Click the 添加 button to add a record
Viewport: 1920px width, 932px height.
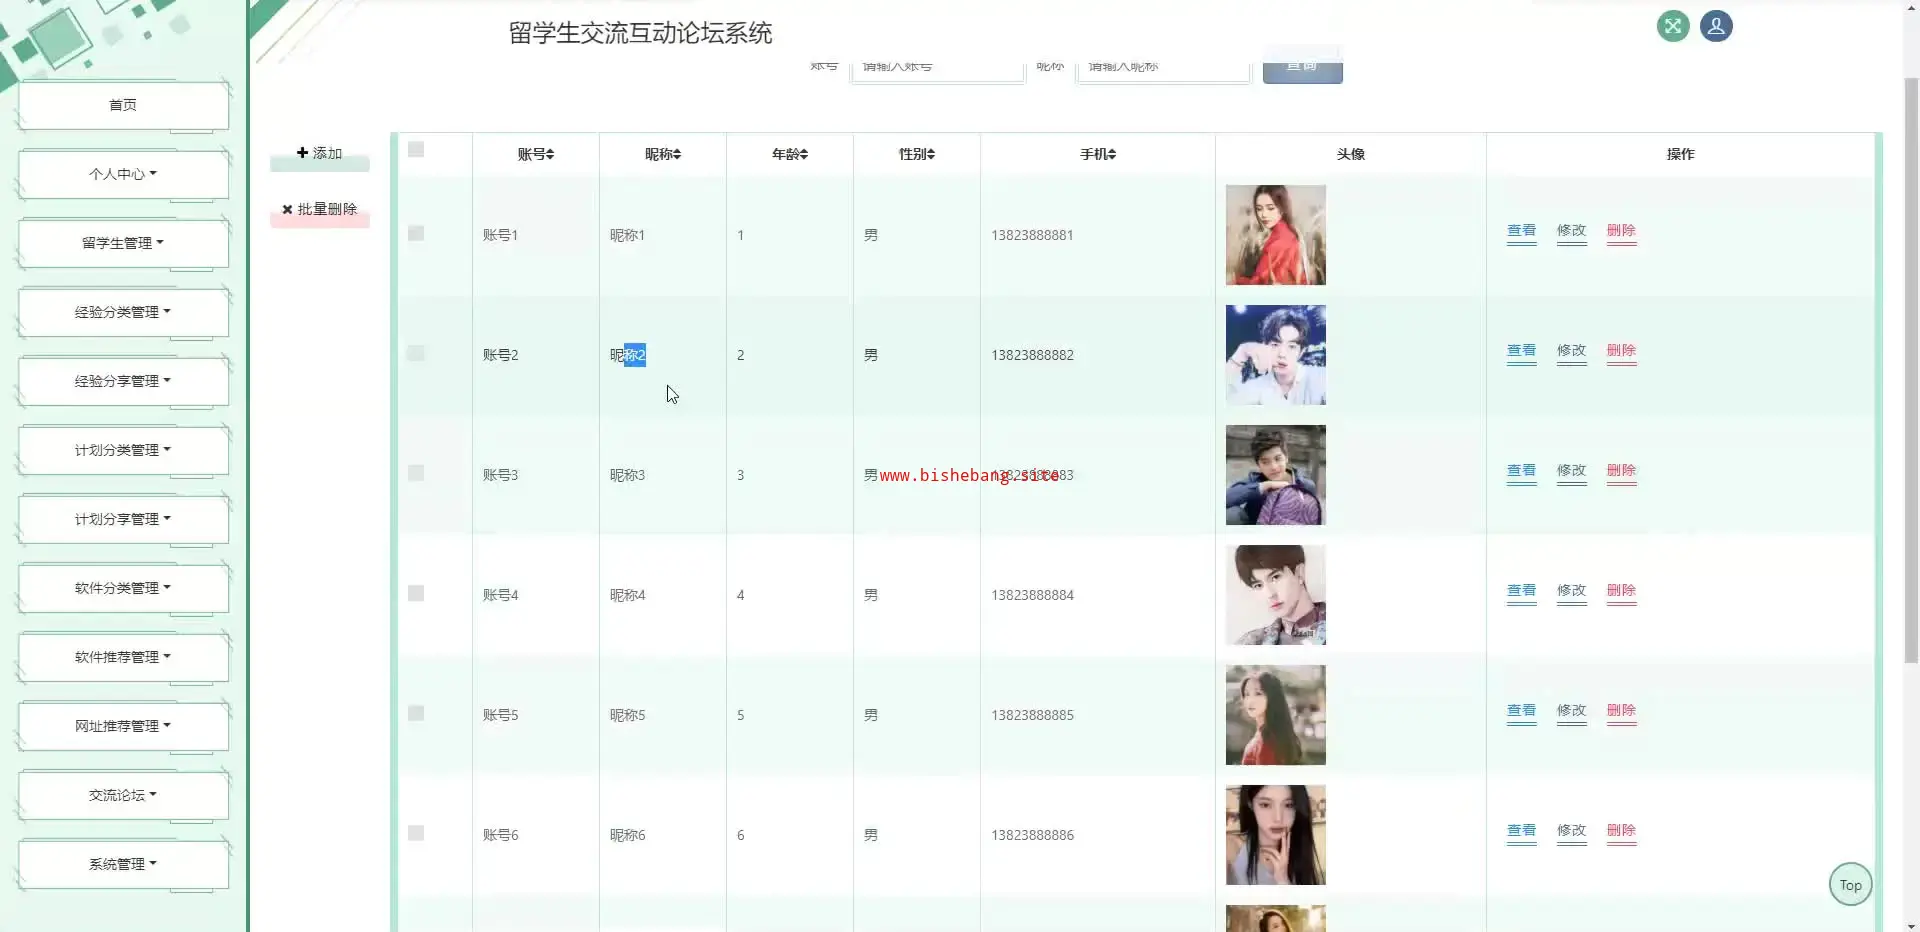tap(320, 153)
